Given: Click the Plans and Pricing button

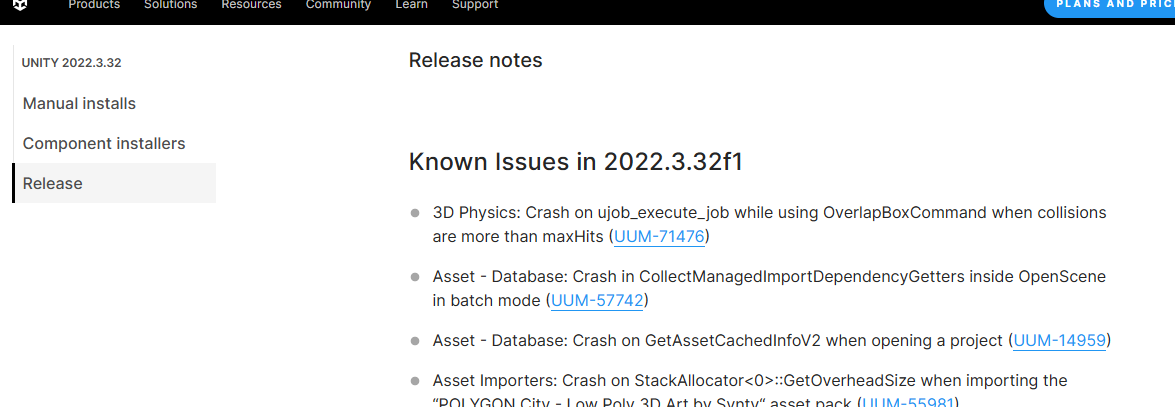Looking at the screenshot, I should point(1110,6).
